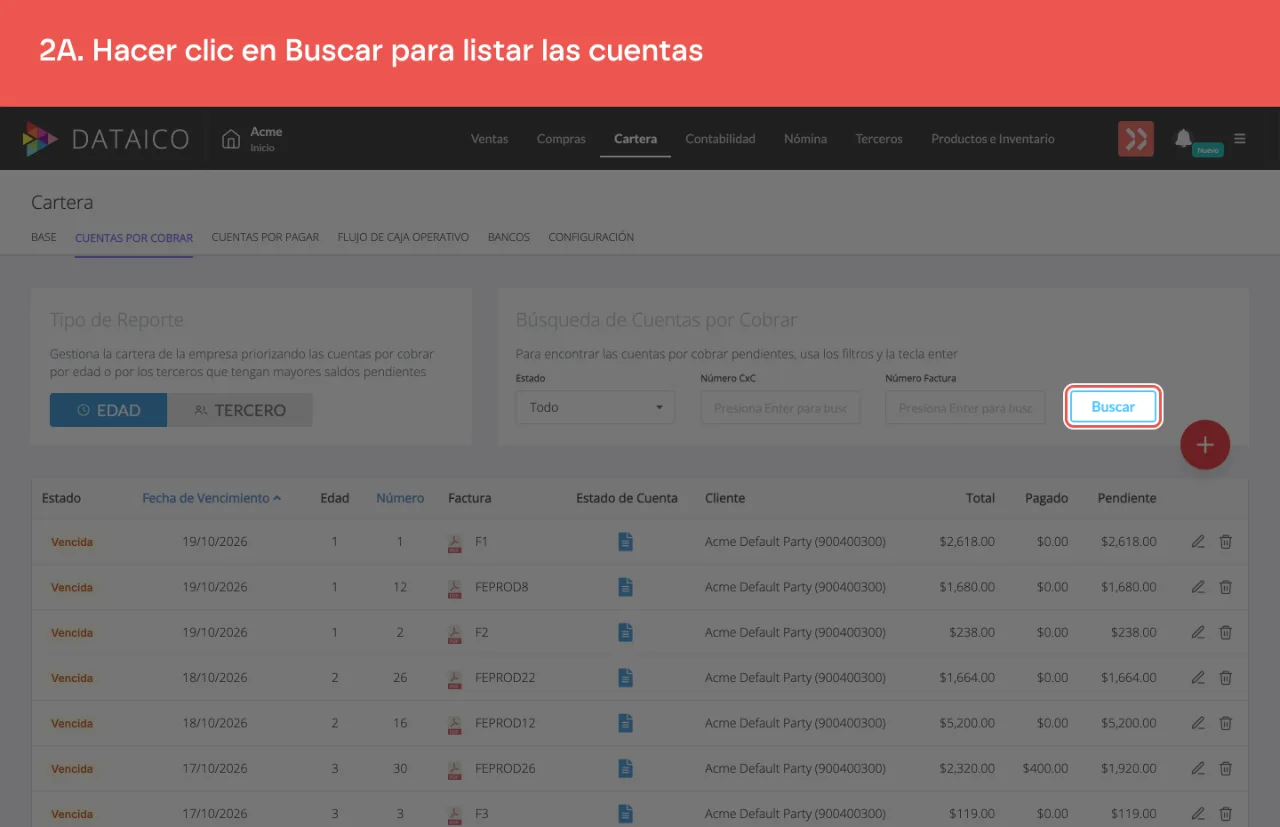This screenshot has height=827, width=1280.
Task: Edit the F1 receivable row
Action: pyautogui.click(x=1198, y=542)
